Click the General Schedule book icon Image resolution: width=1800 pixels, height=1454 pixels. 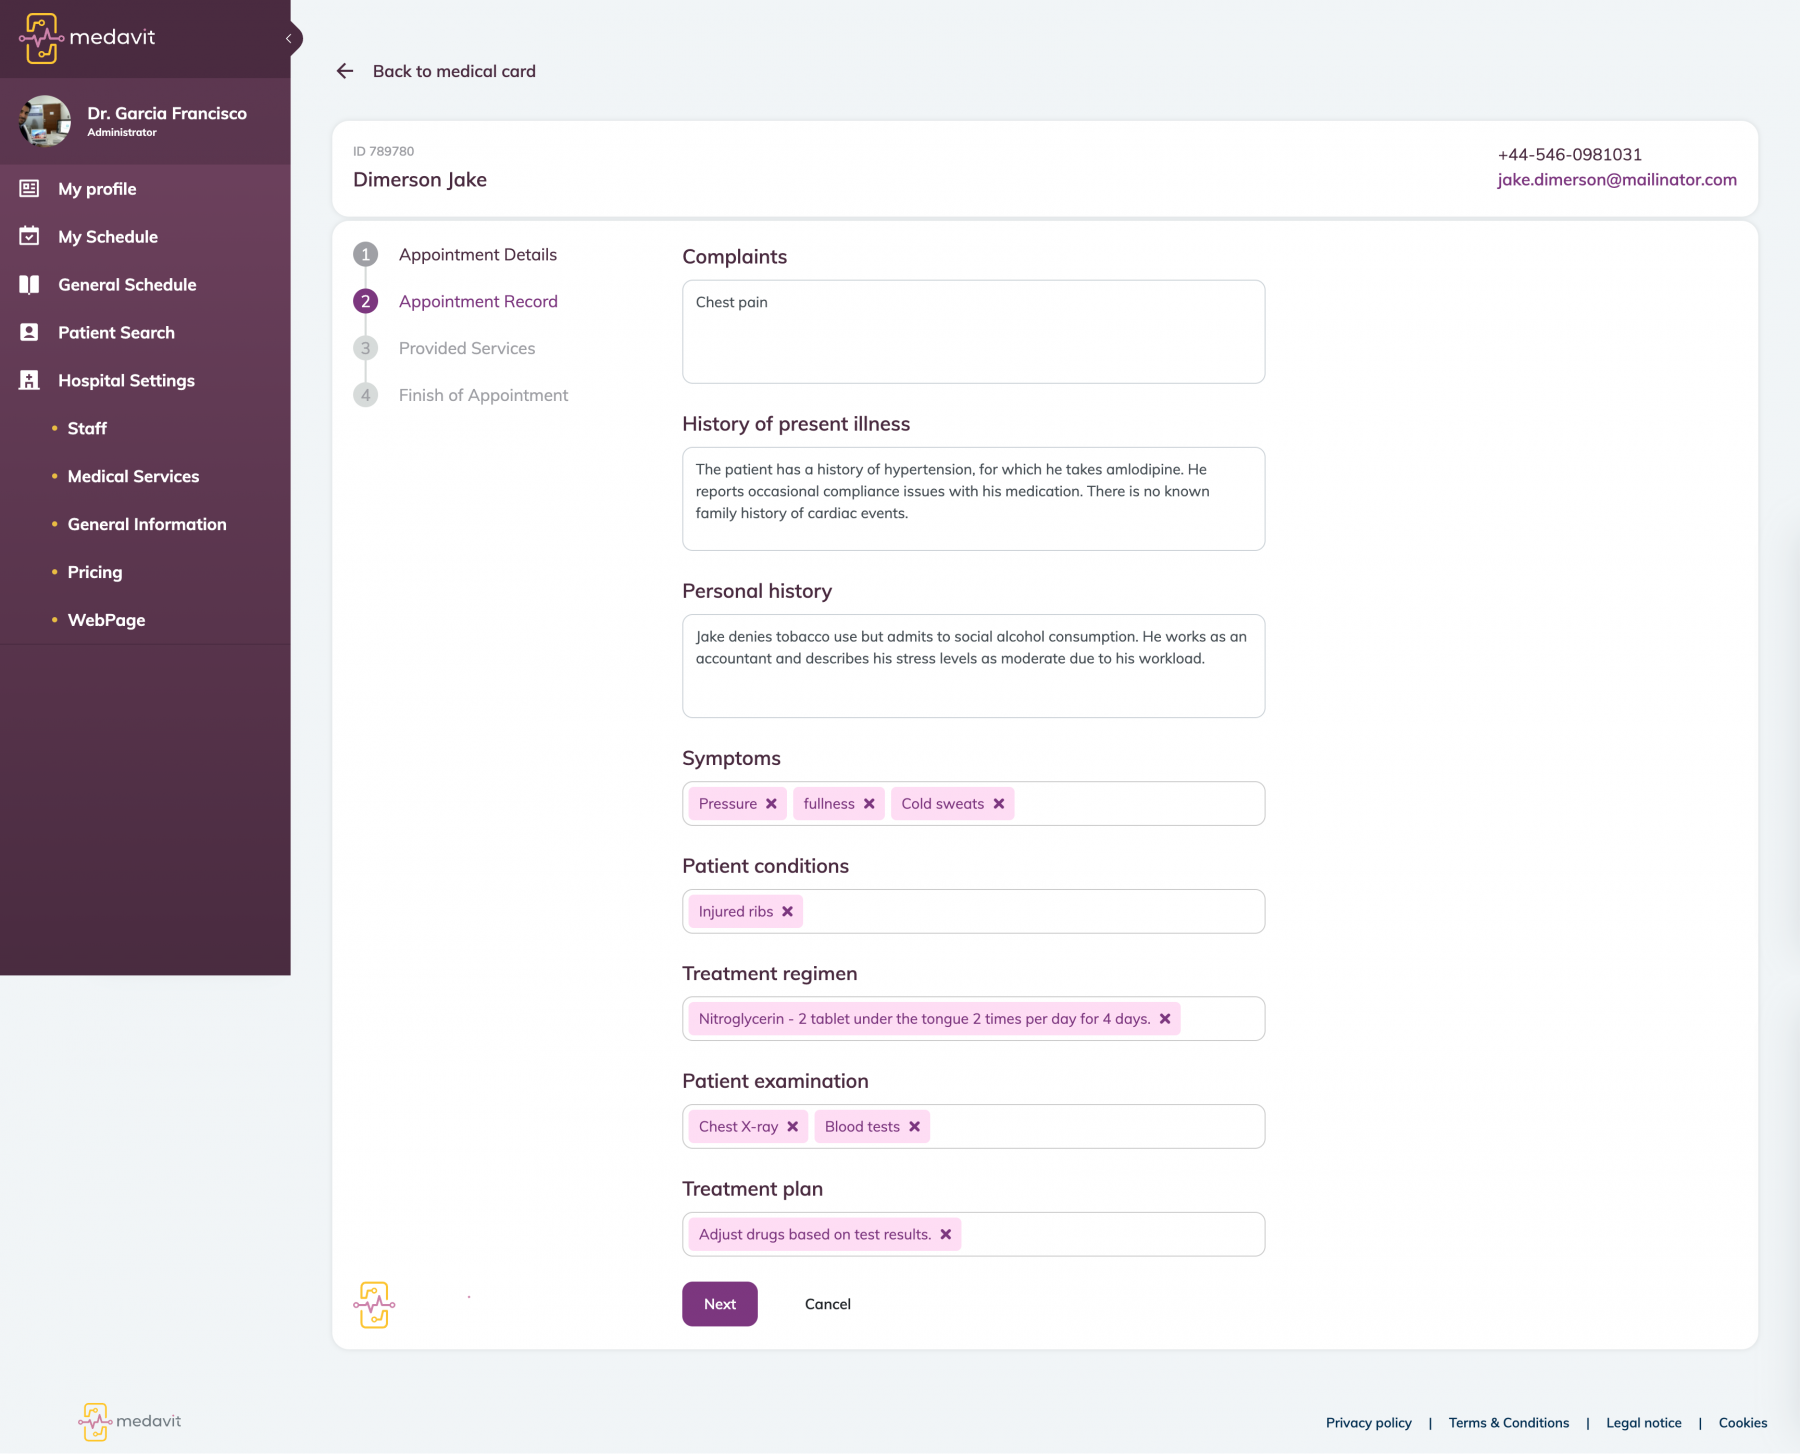coord(29,285)
